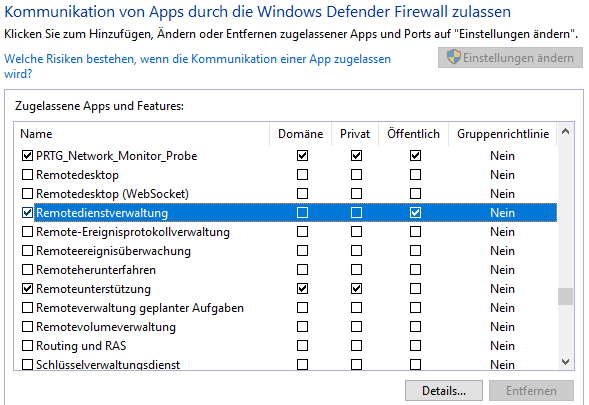This screenshot has width=589, height=405.
Task: Click Nein in the Routing und RAS row
Action: coord(502,346)
